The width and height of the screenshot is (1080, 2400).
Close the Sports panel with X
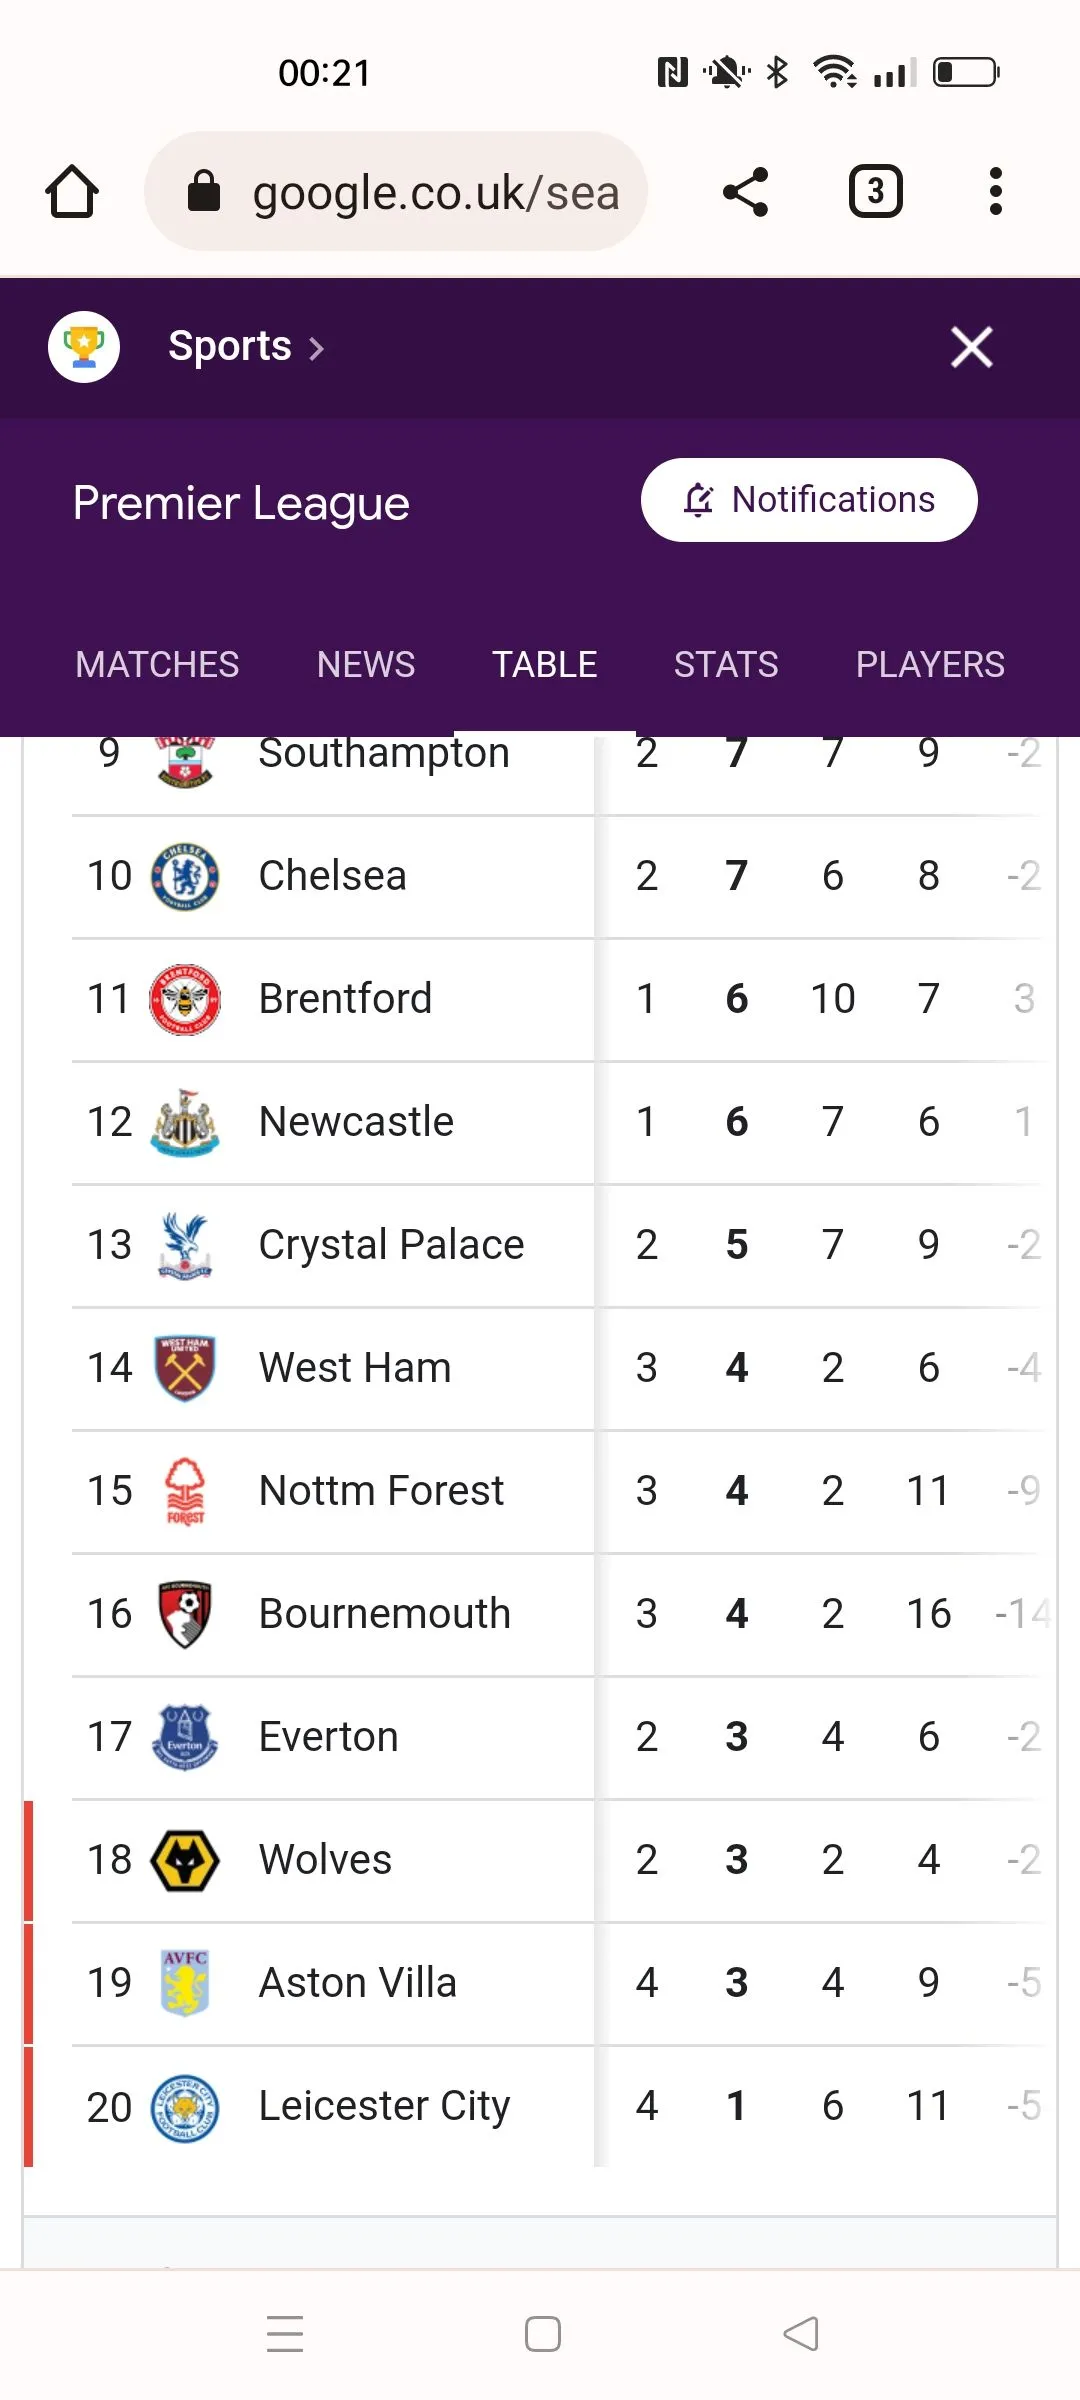pyautogui.click(x=972, y=347)
